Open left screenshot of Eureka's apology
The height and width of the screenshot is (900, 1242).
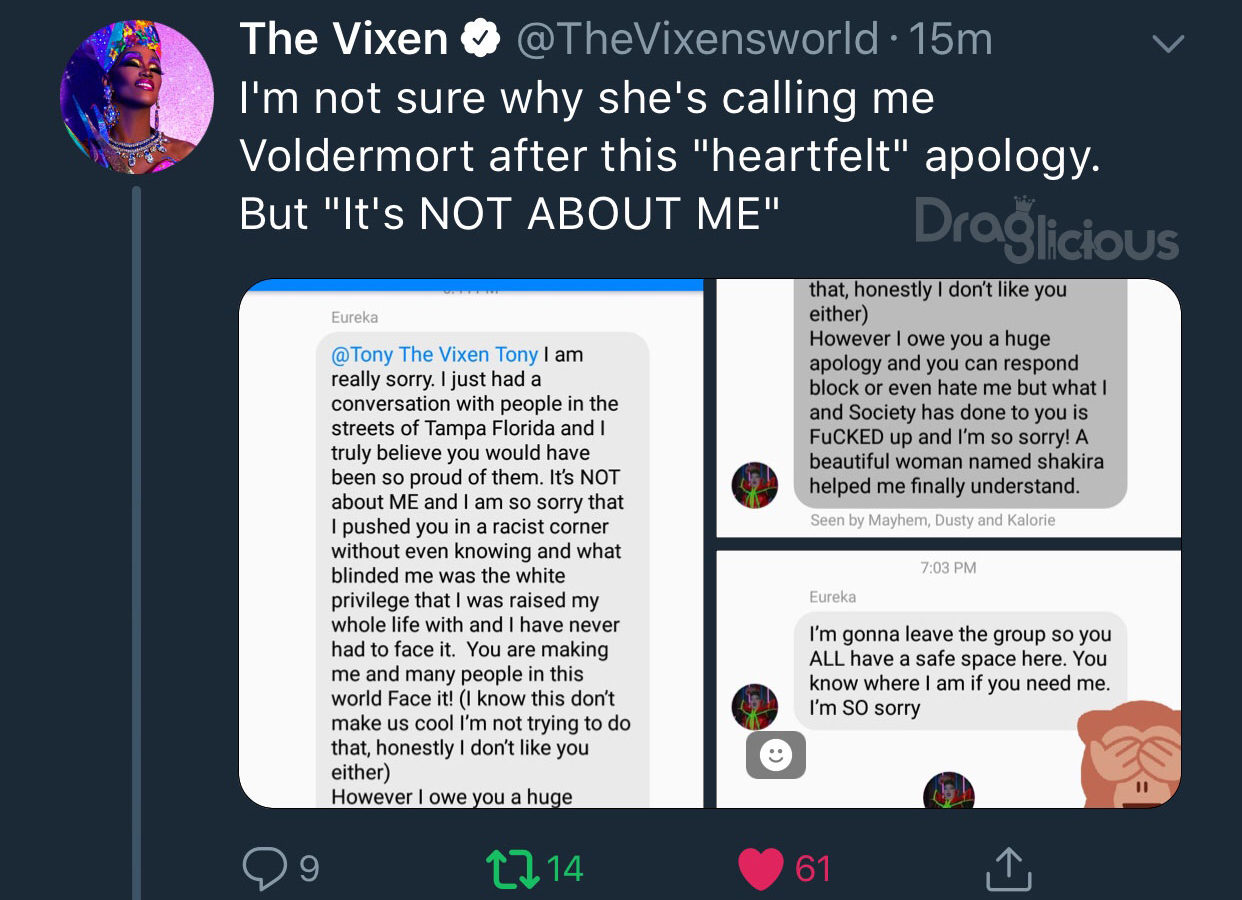click(471, 544)
